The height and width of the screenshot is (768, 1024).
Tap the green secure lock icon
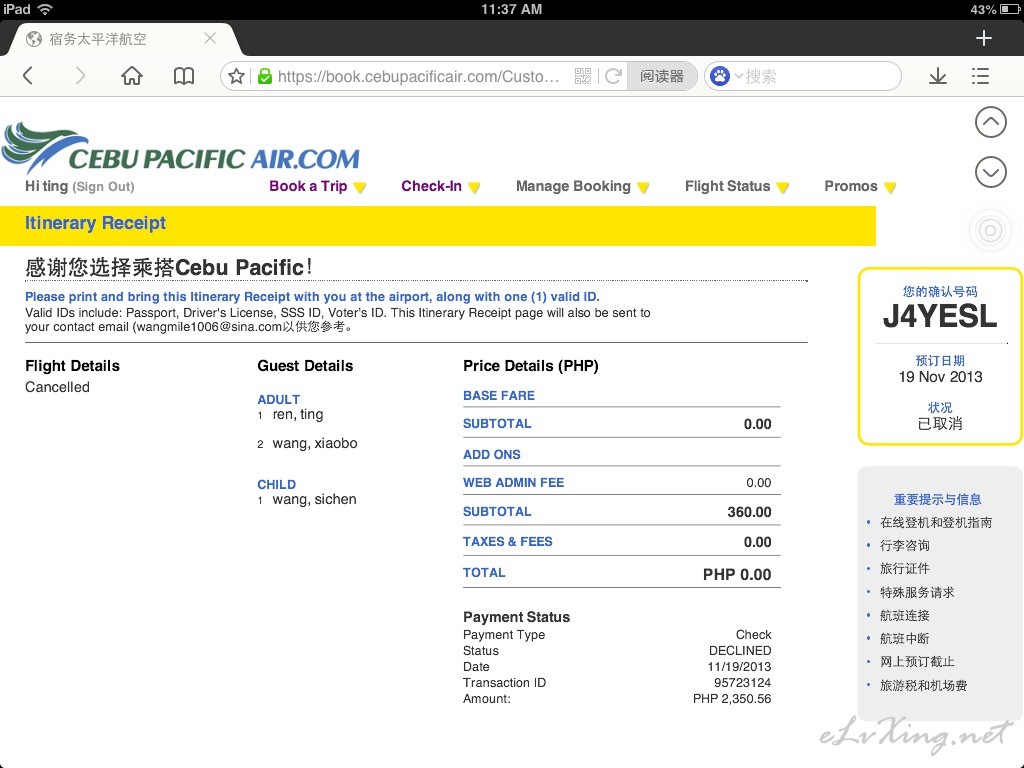[264, 76]
